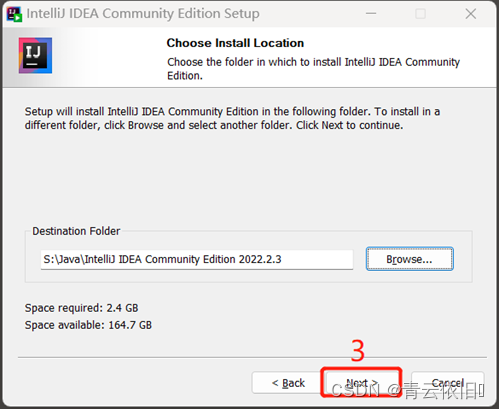
Task: Click the 'Space available: 164.7 GB' text
Action: pos(88,325)
